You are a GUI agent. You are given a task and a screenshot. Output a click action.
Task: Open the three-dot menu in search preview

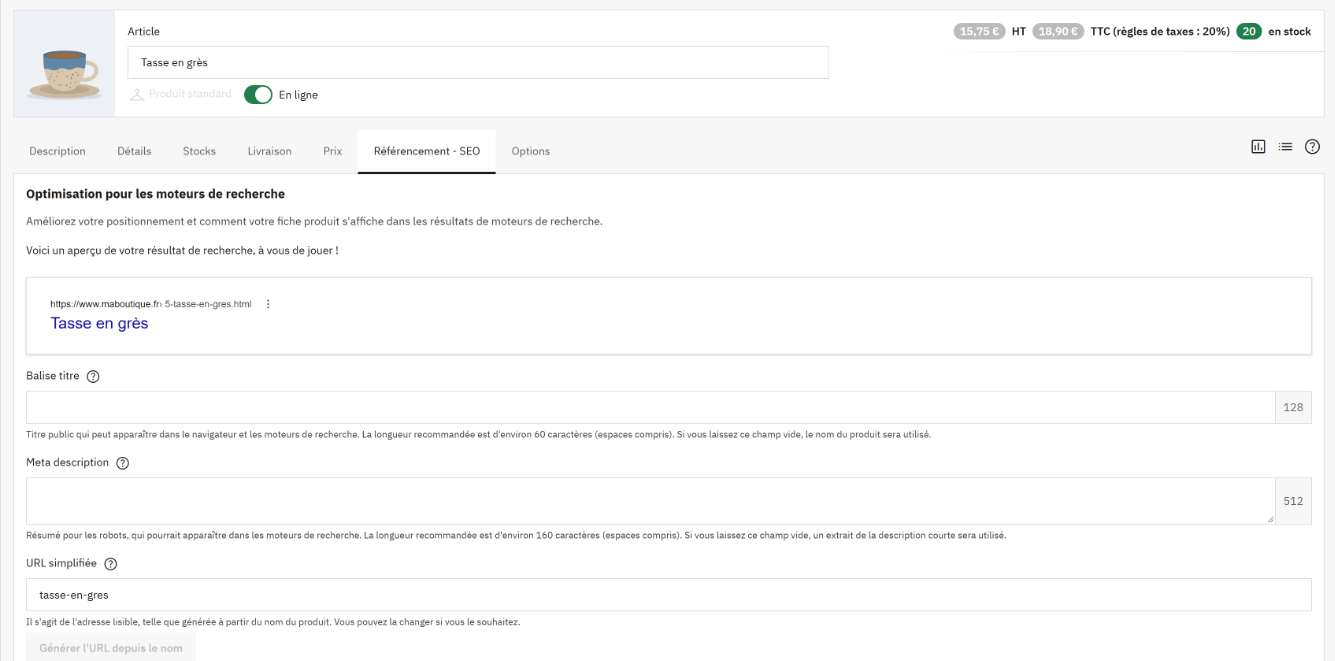point(268,304)
